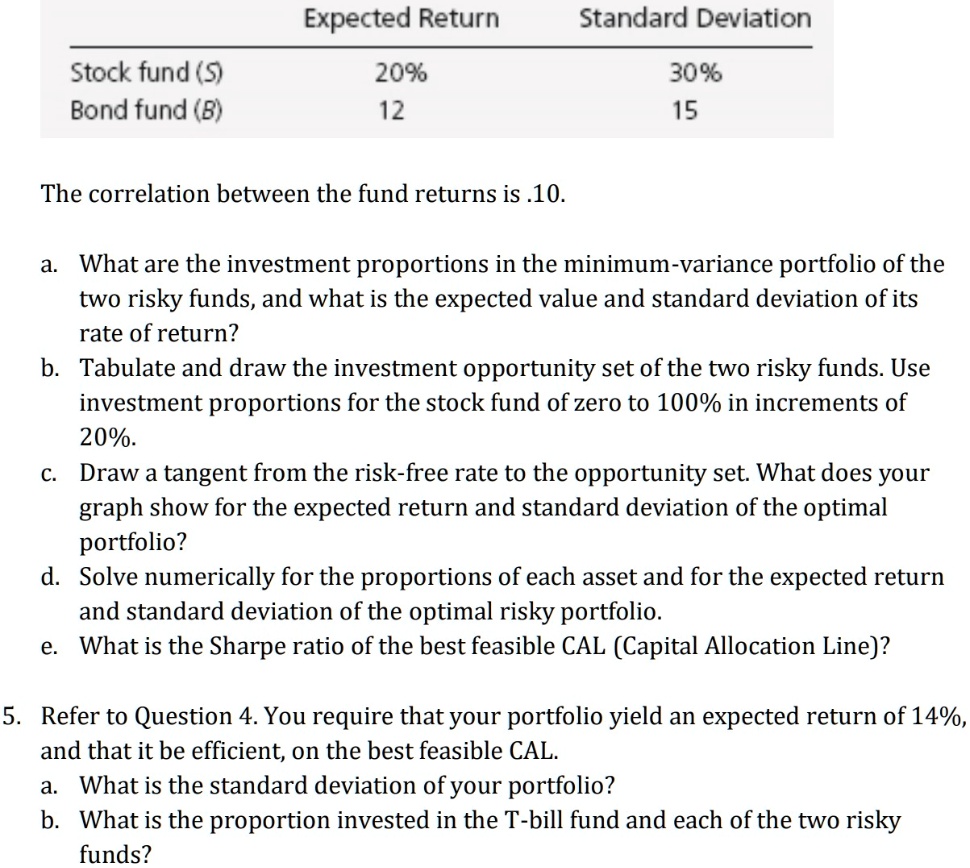The height and width of the screenshot is (868, 970).
Task: Click question 5a about standard deviation
Action: point(328,785)
